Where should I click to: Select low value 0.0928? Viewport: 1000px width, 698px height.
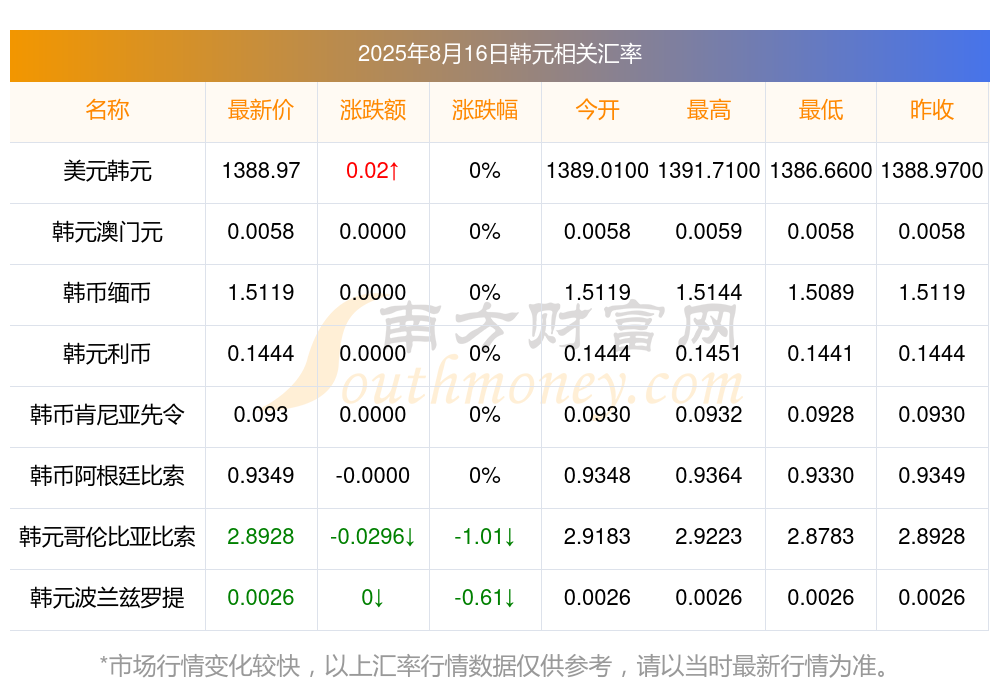[821, 415]
